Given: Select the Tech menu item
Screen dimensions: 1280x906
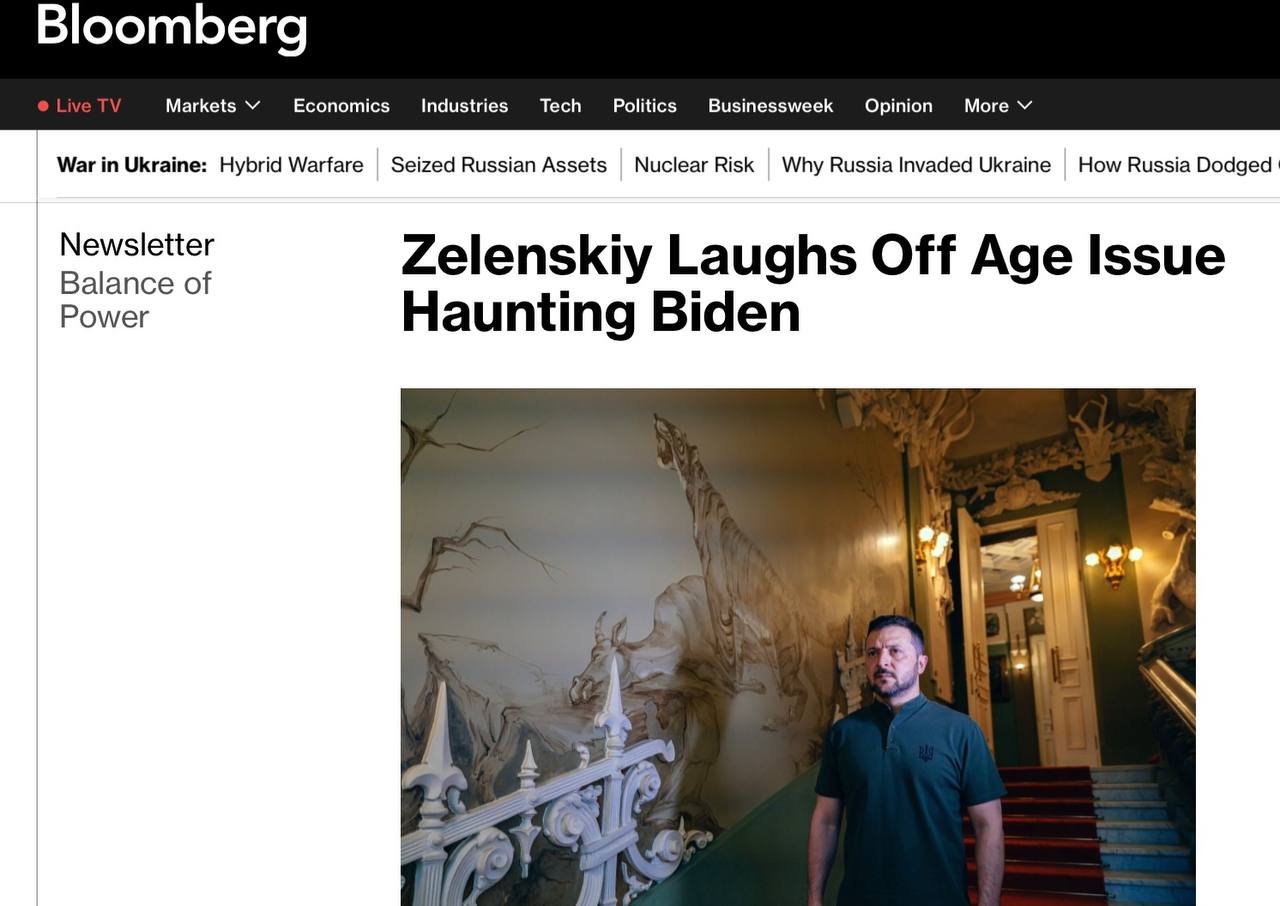Looking at the screenshot, I should [560, 106].
